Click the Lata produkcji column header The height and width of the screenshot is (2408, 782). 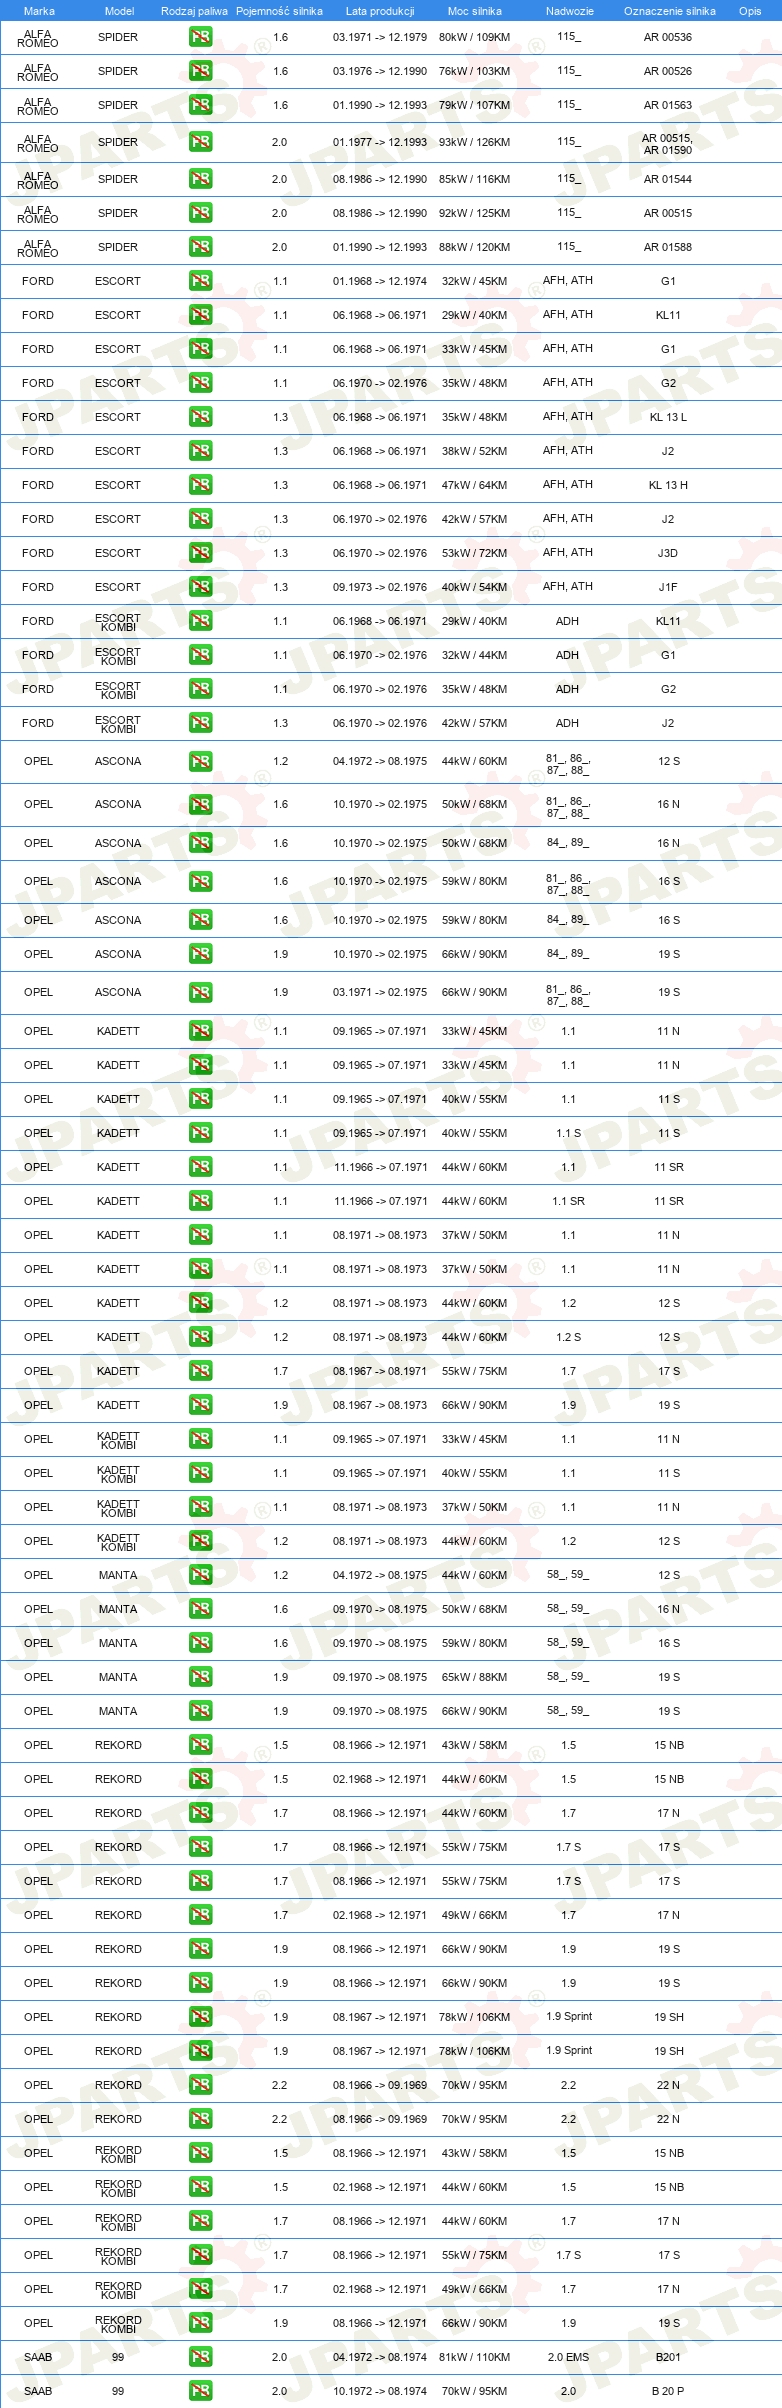(x=380, y=11)
